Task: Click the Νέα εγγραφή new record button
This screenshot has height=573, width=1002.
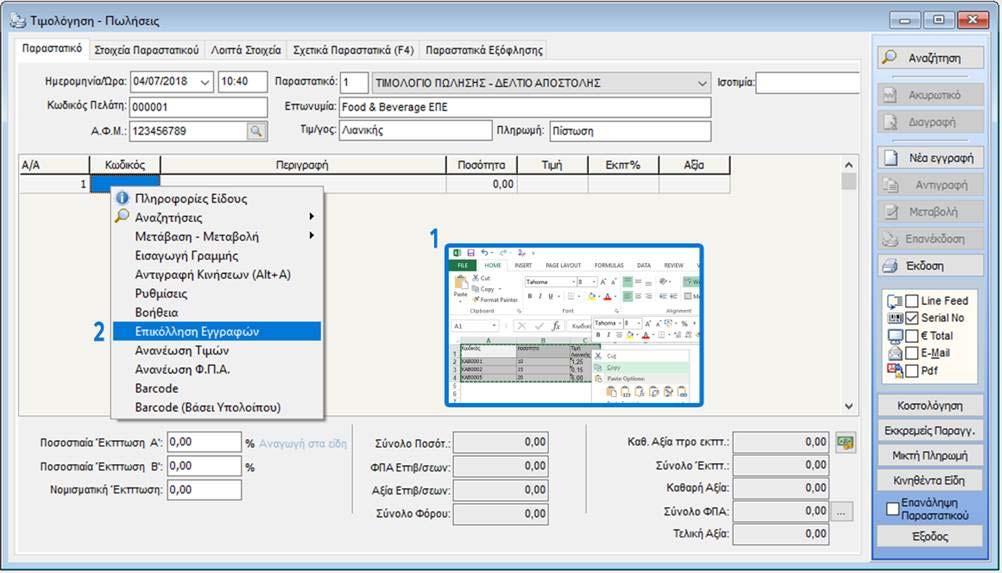Action: [930, 158]
